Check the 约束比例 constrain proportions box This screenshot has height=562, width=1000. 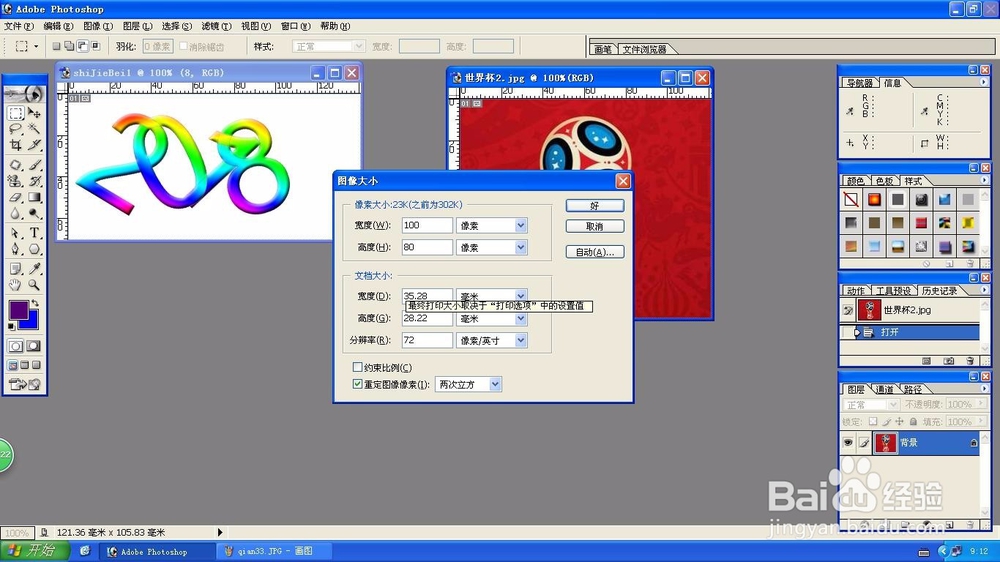(x=357, y=367)
